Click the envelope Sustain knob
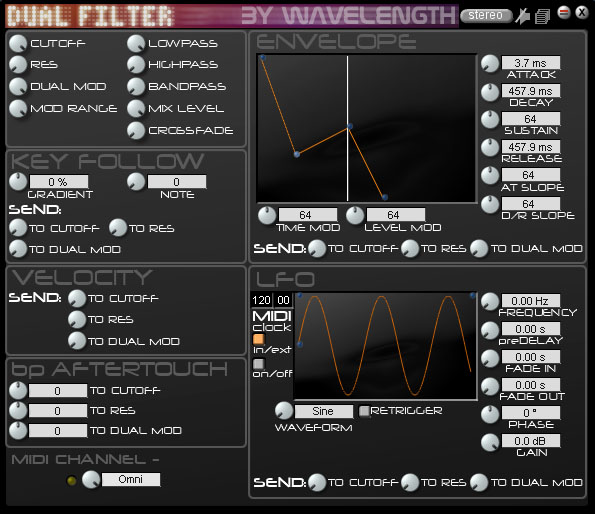Screen dimensions: 595x514 pos(490,119)
